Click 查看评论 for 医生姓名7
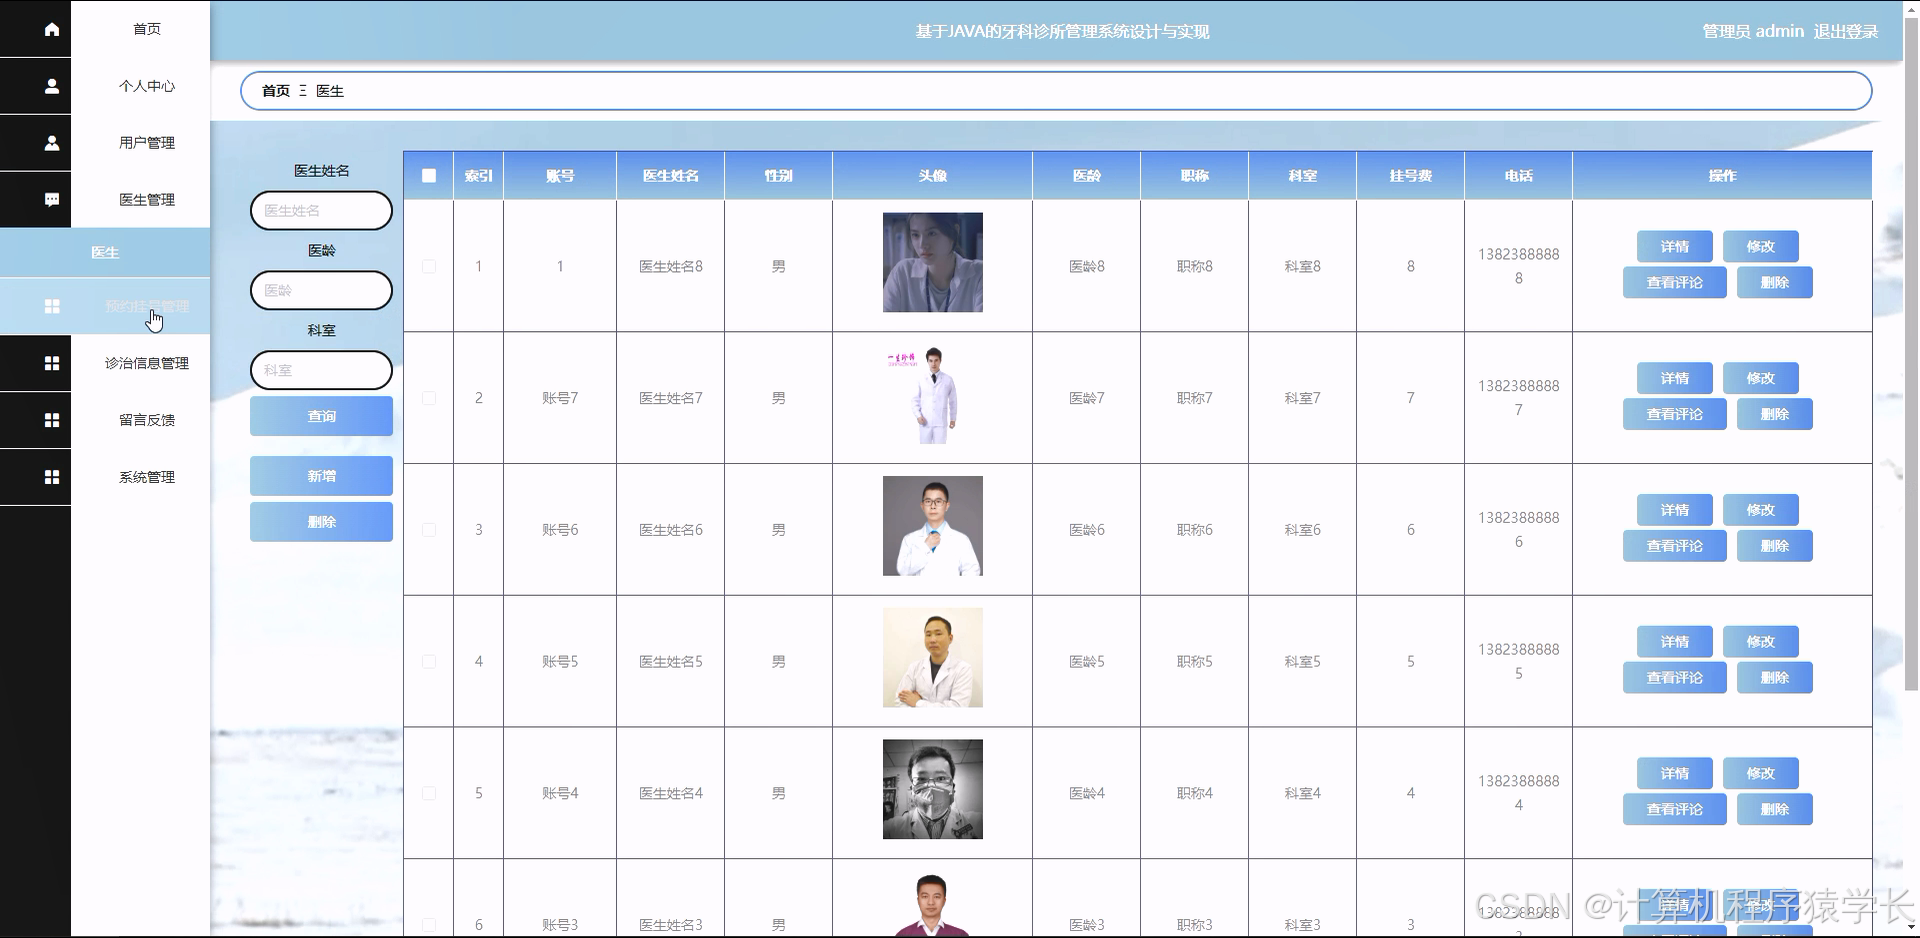 click(x=1675, y=414)
